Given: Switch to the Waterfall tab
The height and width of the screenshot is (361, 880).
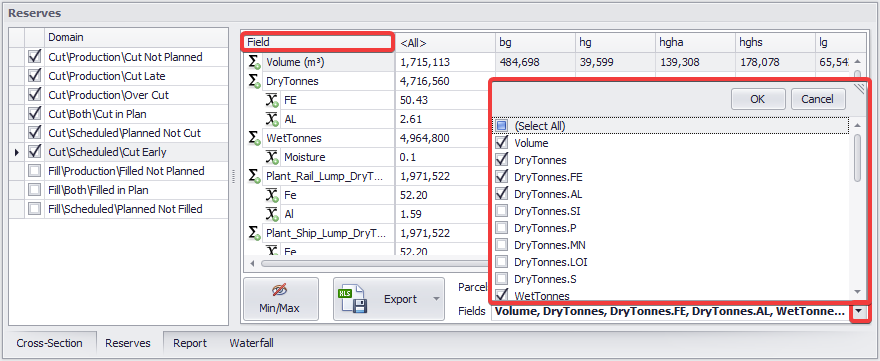Looking at the screenshot, I should click(x=251, y=343).
